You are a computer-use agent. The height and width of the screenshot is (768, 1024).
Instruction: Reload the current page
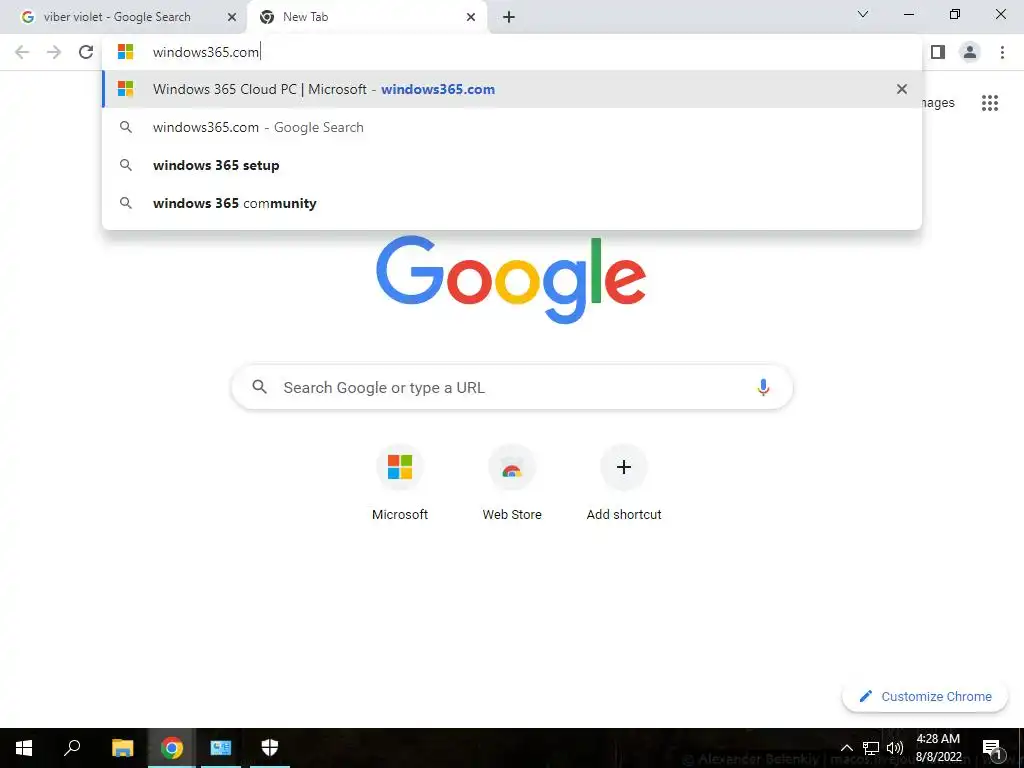pos(86,52)
